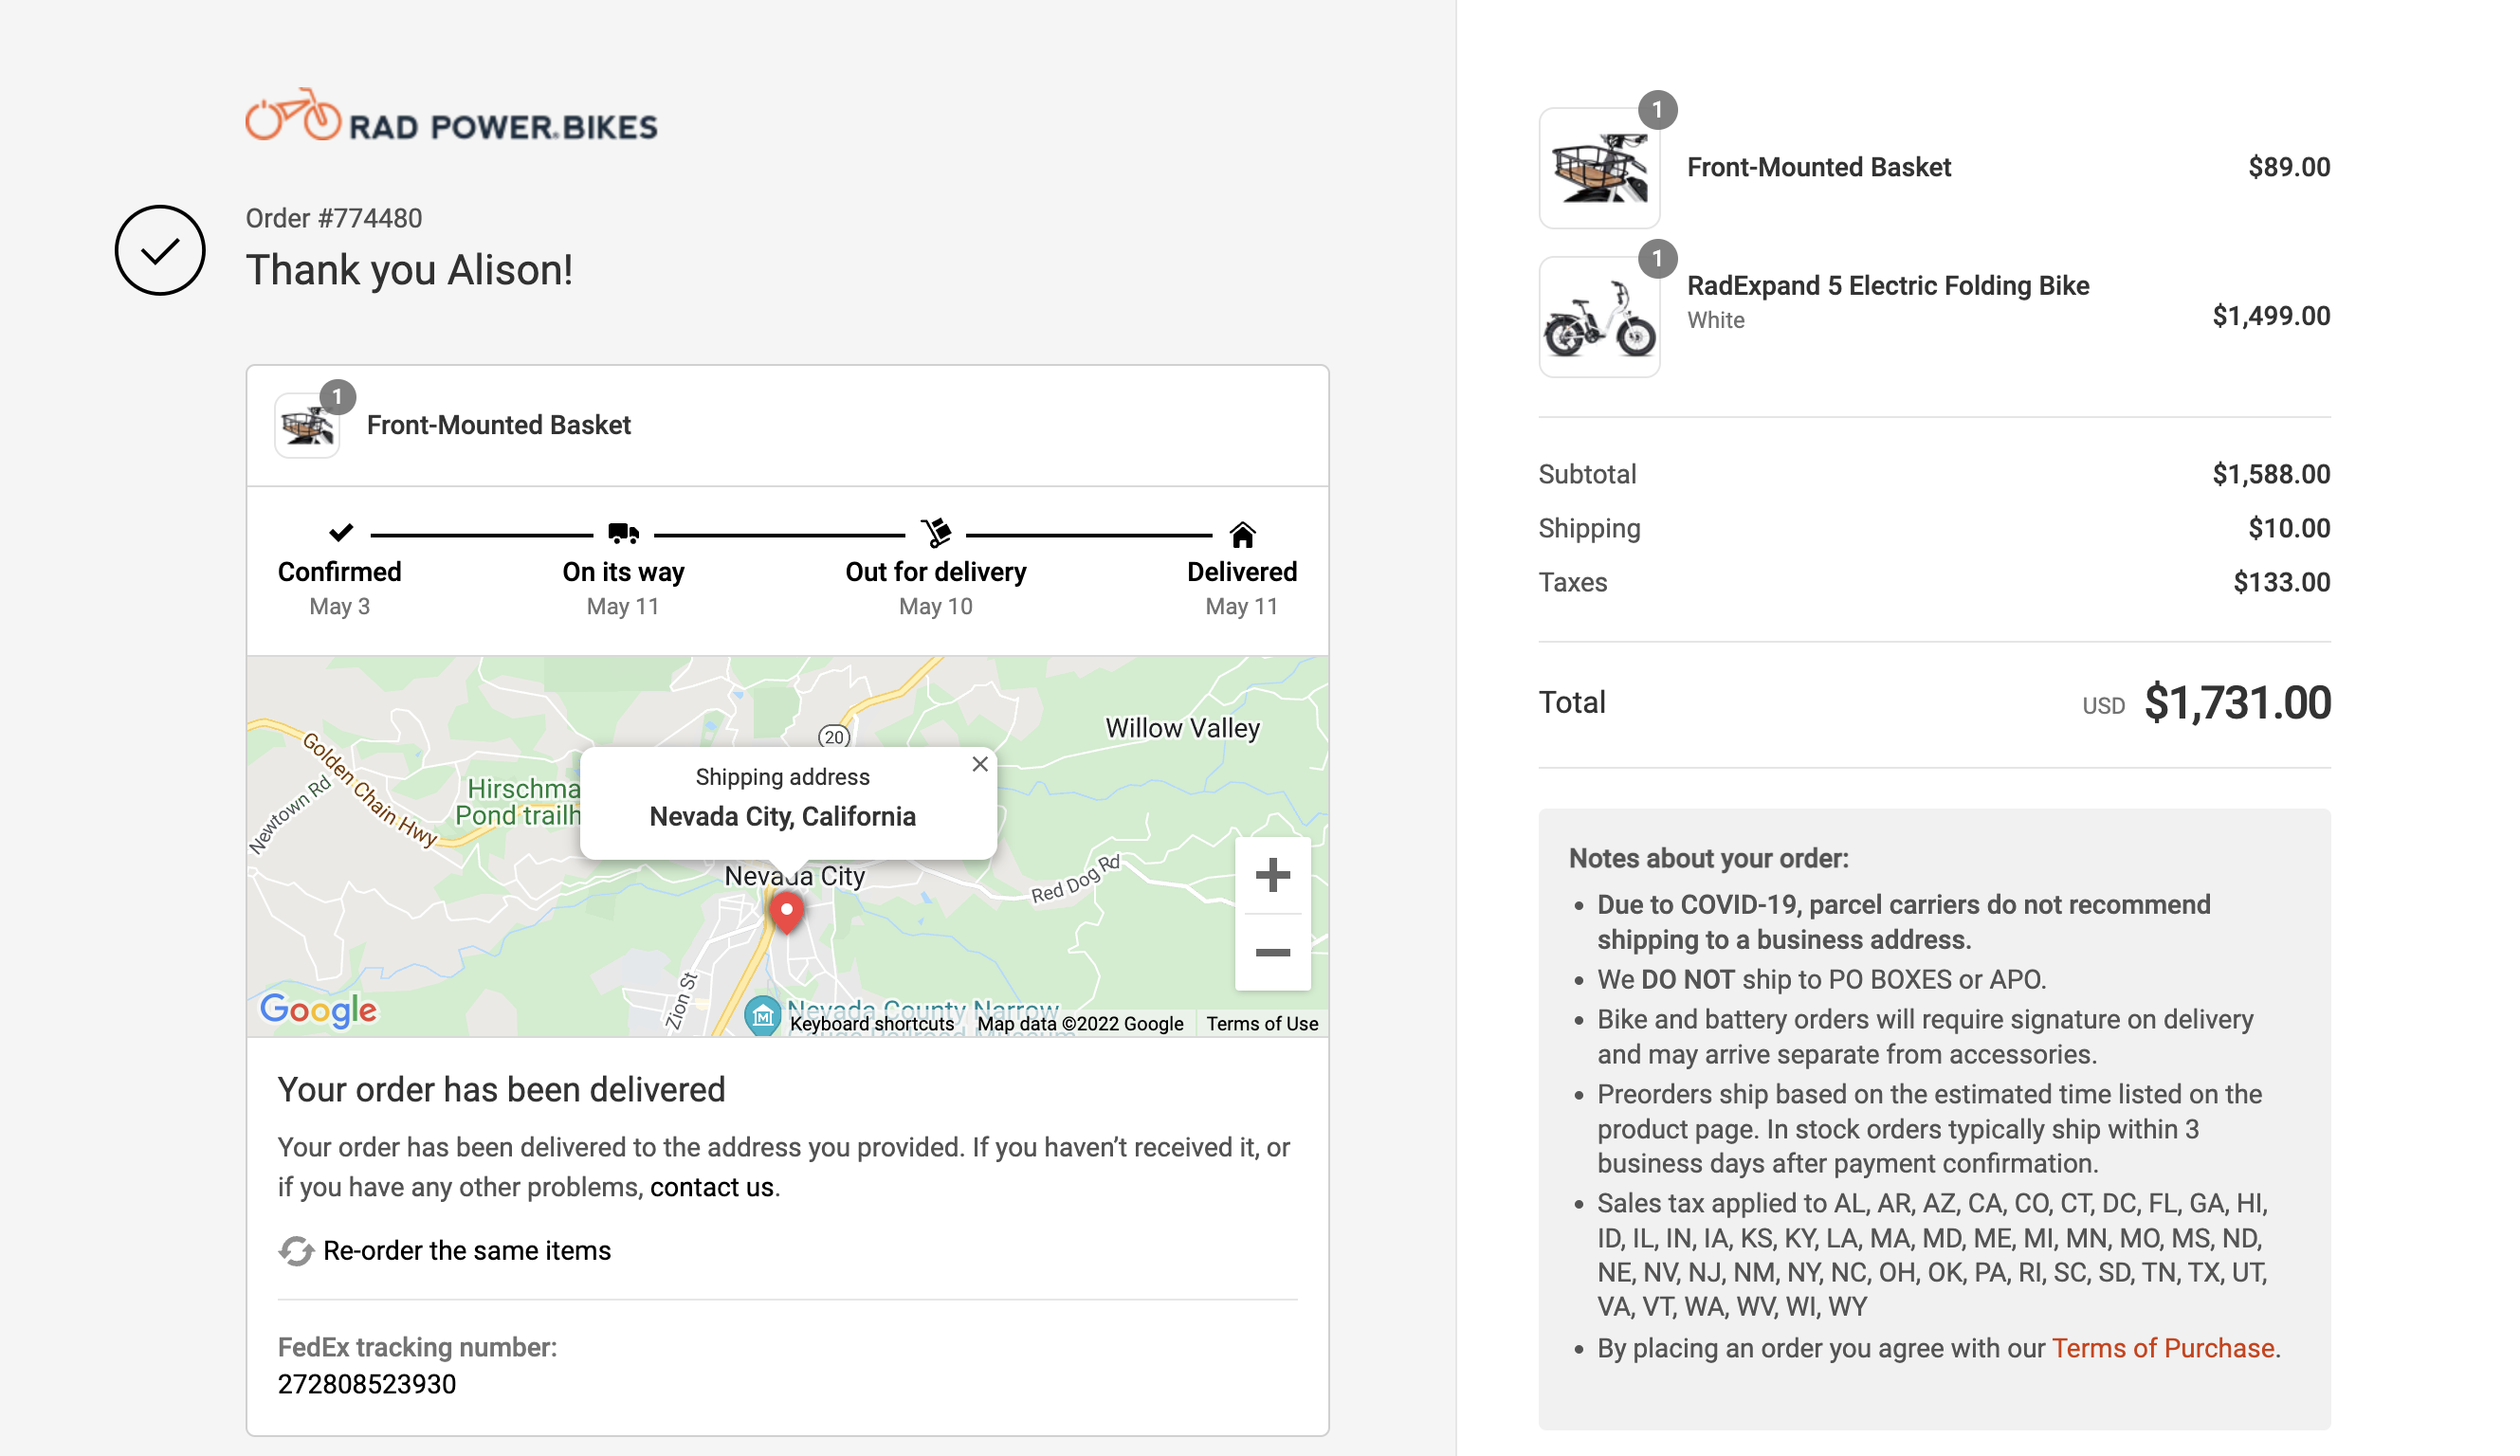This screenshot has height=1456, width=2520.
Task: Zoom in on the map
Action: tap(1272, 876)
